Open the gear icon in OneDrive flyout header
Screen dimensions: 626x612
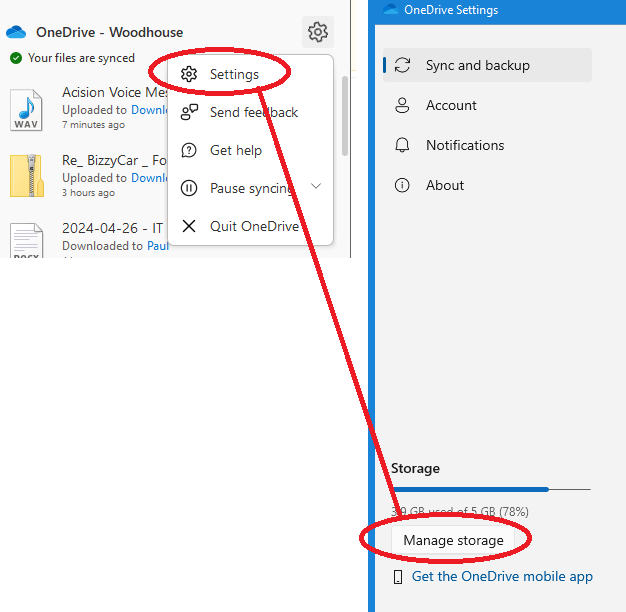318,32
